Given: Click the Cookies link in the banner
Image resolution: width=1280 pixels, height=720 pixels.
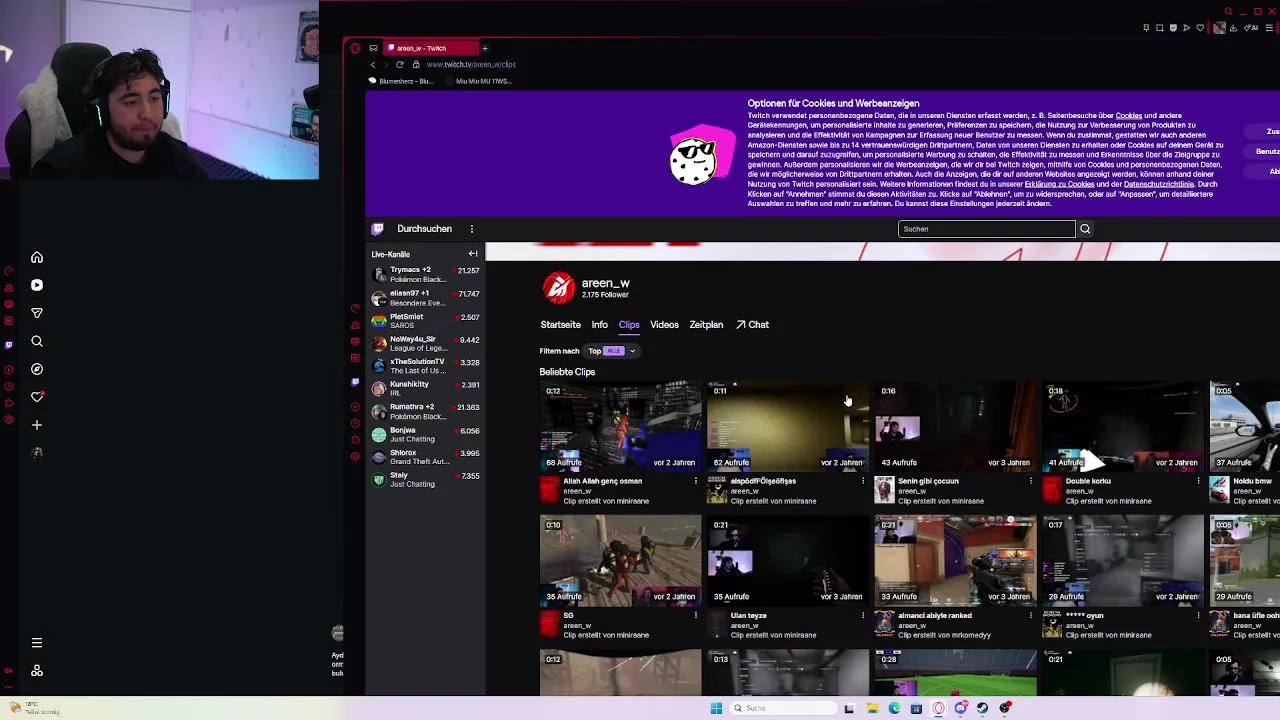Looking at the screenshot, I should tap(1129, 116).
